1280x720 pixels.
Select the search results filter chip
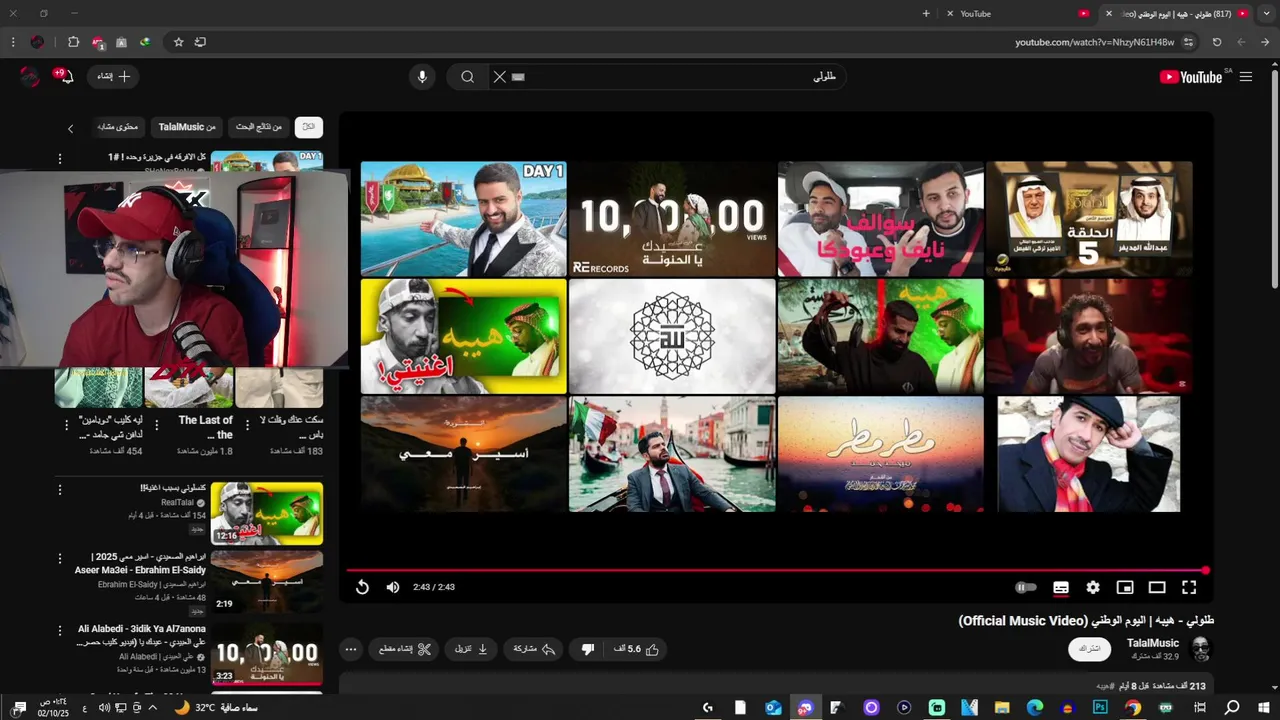259,127
